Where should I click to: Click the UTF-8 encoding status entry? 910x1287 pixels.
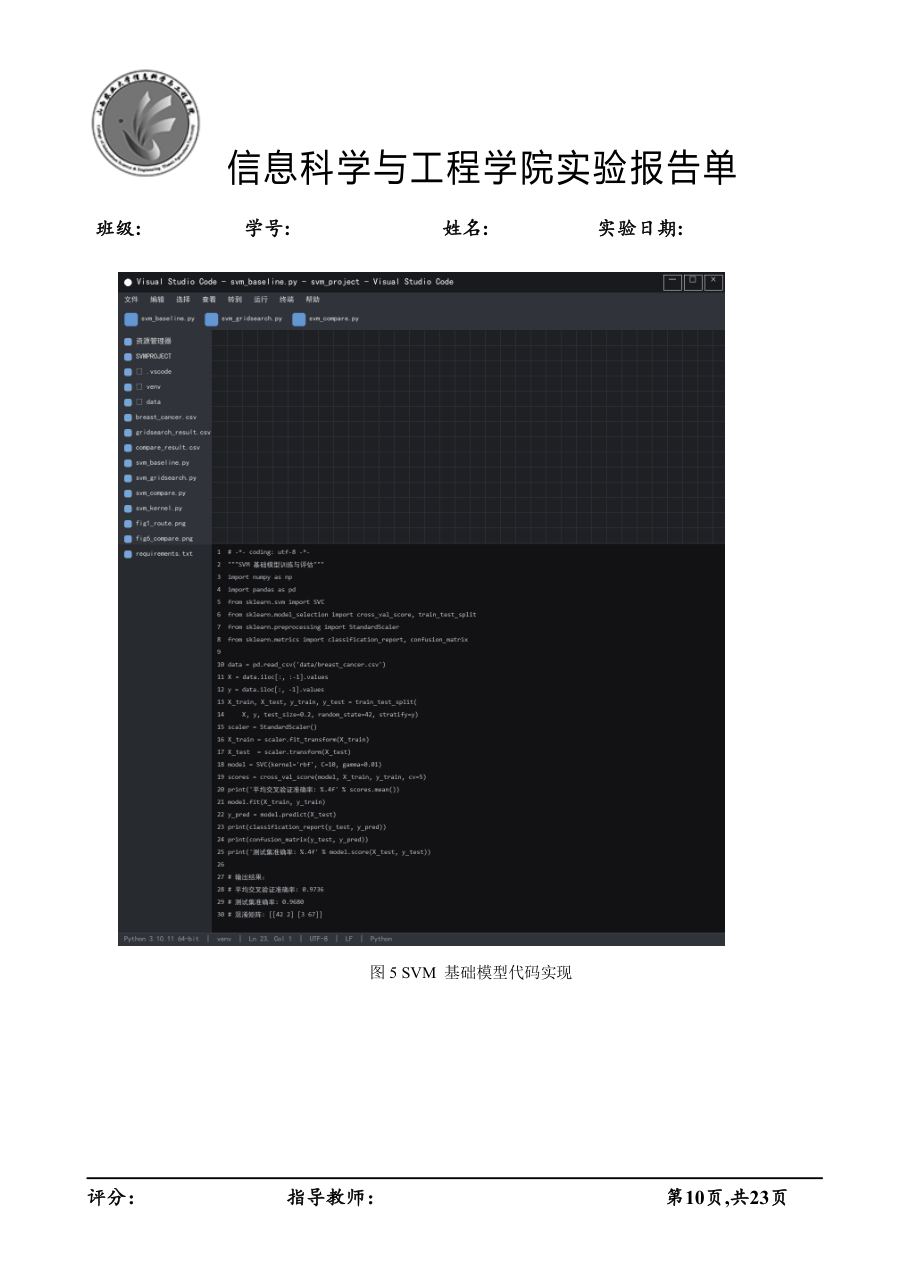pos(318,939)
